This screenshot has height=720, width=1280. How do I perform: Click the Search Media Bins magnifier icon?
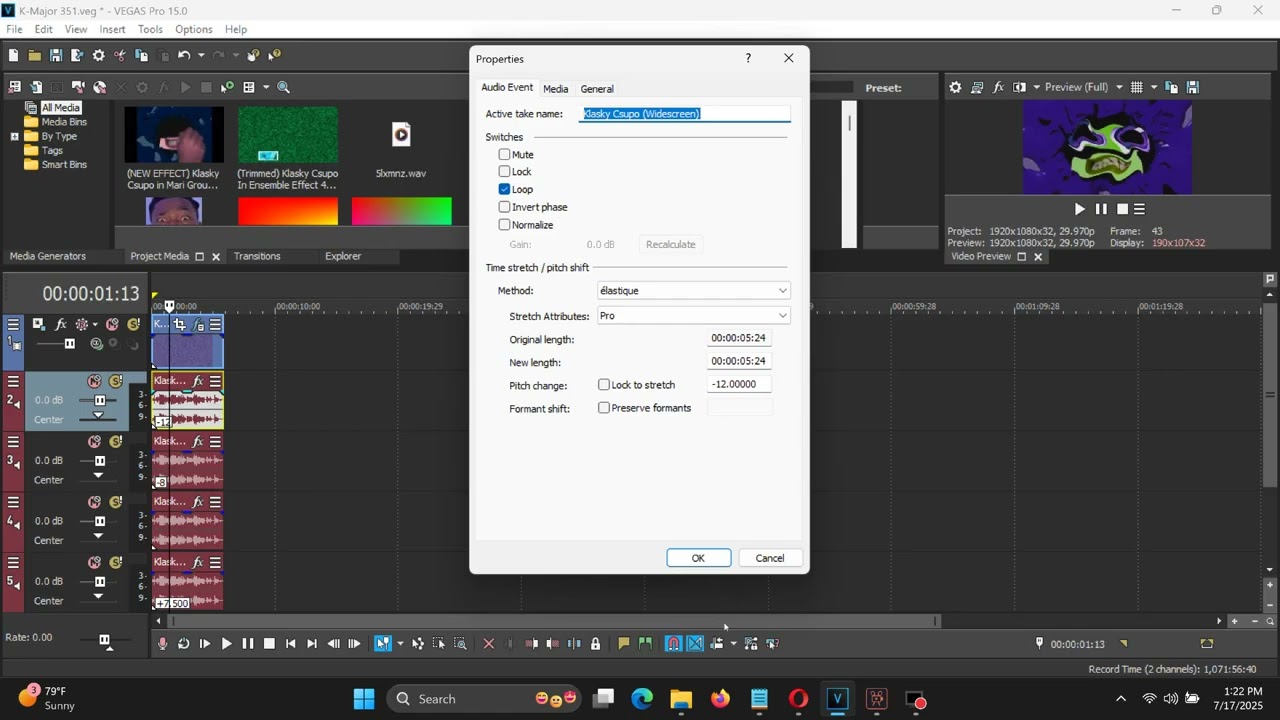pos(284,88)
